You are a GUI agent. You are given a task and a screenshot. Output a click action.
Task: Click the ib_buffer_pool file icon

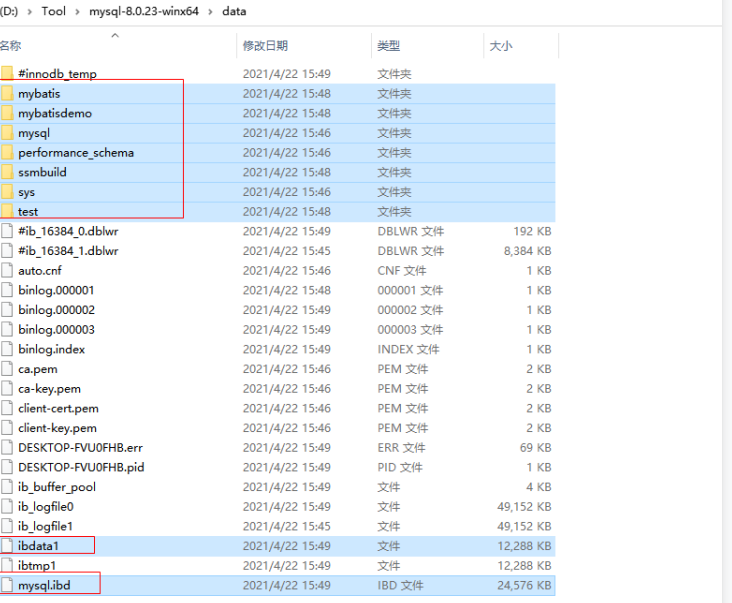coord(7,486)
